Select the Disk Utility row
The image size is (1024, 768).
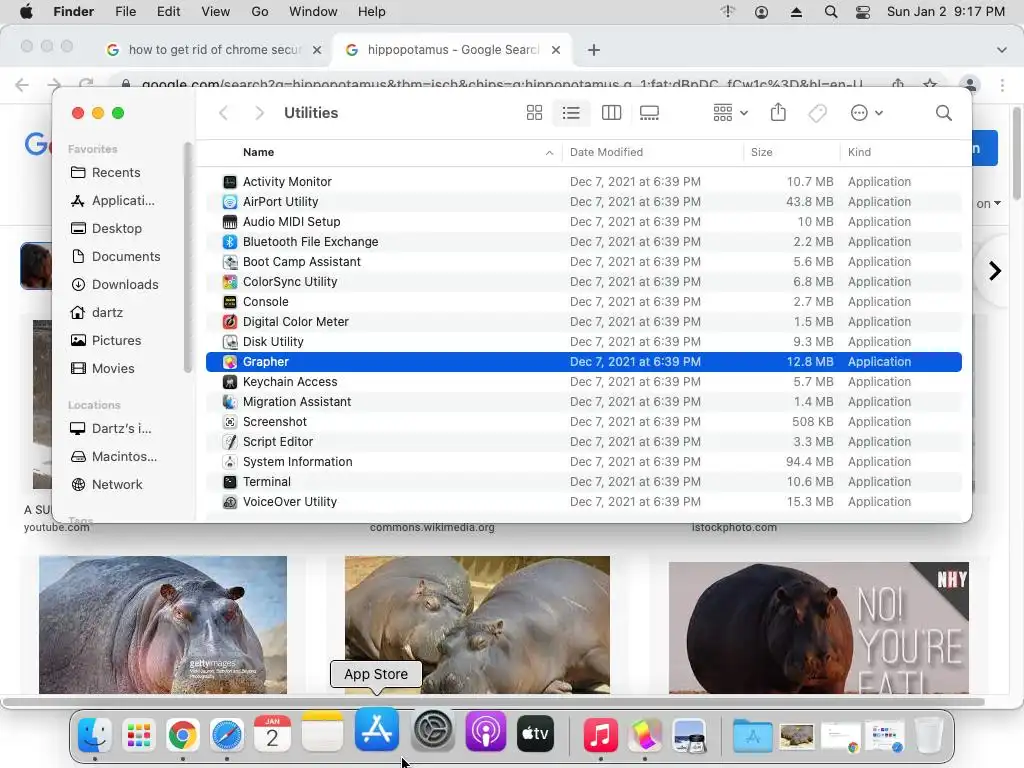[x=583, y=342]
